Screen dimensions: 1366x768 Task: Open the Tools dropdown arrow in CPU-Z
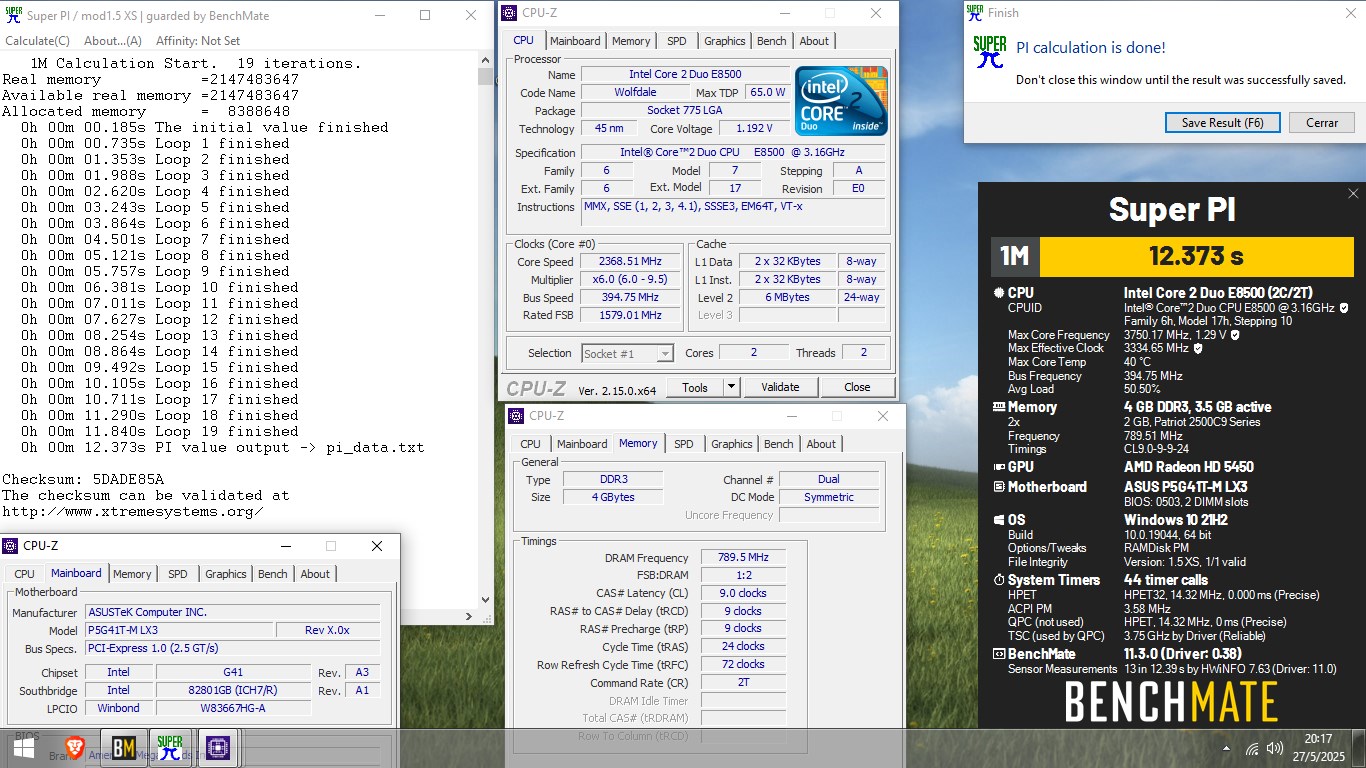[731, 387]
